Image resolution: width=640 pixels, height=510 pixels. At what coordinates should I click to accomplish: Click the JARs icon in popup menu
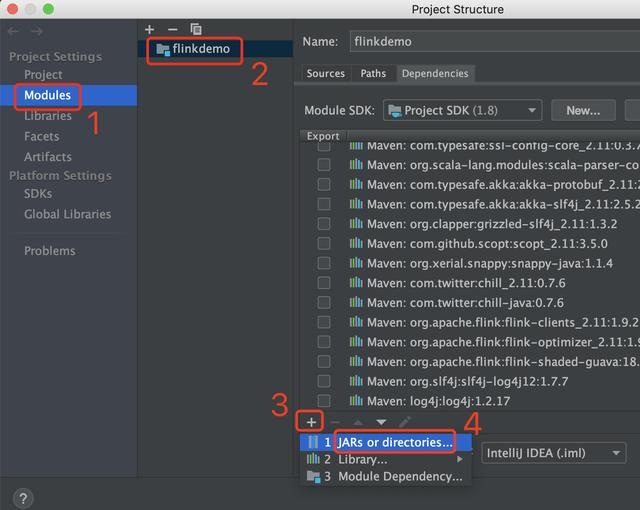313,442
